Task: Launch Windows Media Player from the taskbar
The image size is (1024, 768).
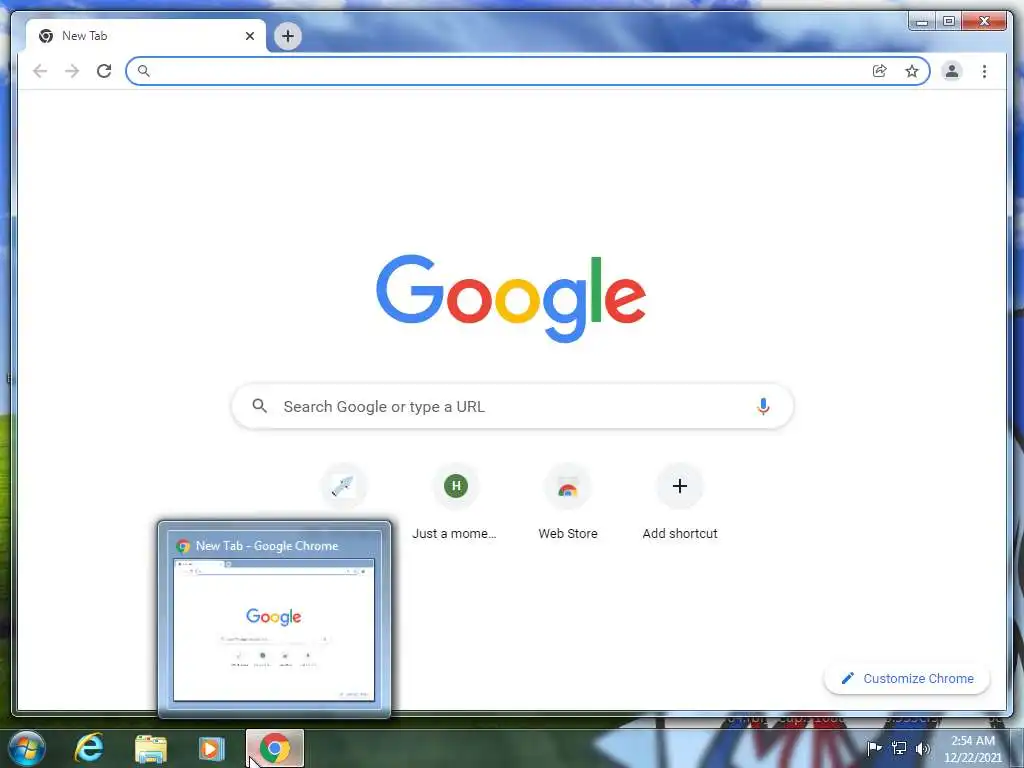Action: (x=212, y=748)
